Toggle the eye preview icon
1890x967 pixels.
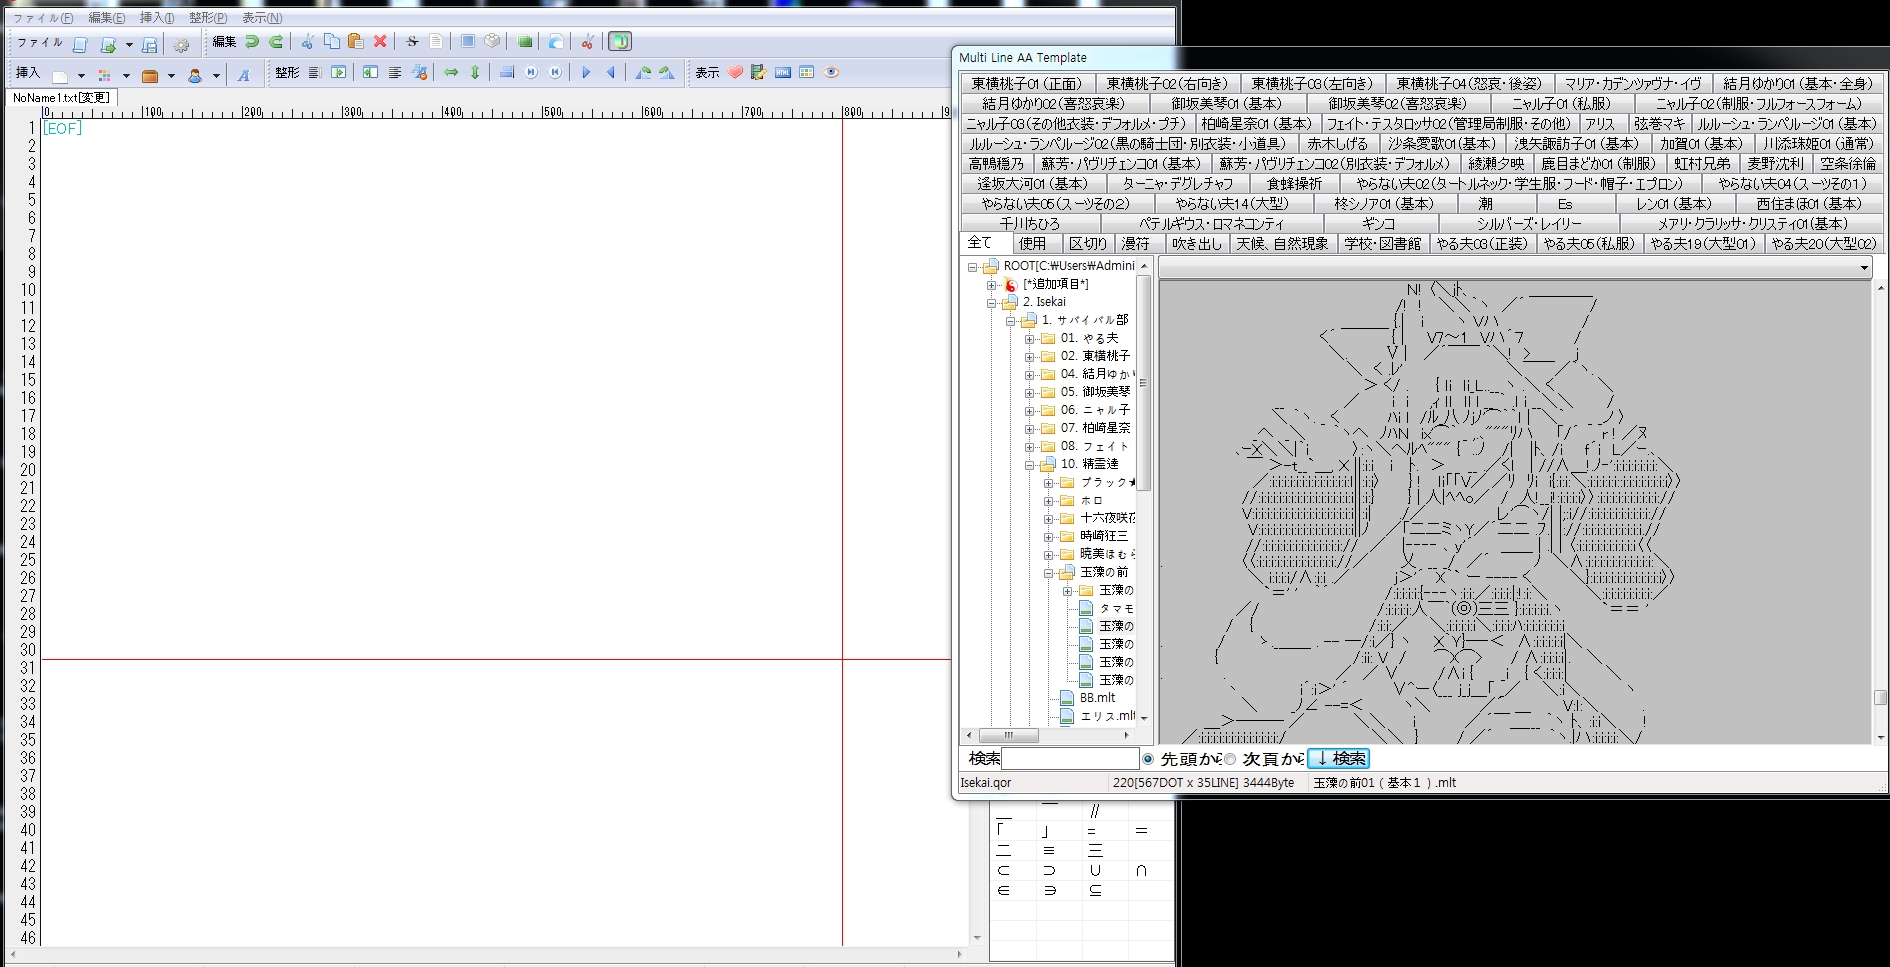tap(831, 72)
